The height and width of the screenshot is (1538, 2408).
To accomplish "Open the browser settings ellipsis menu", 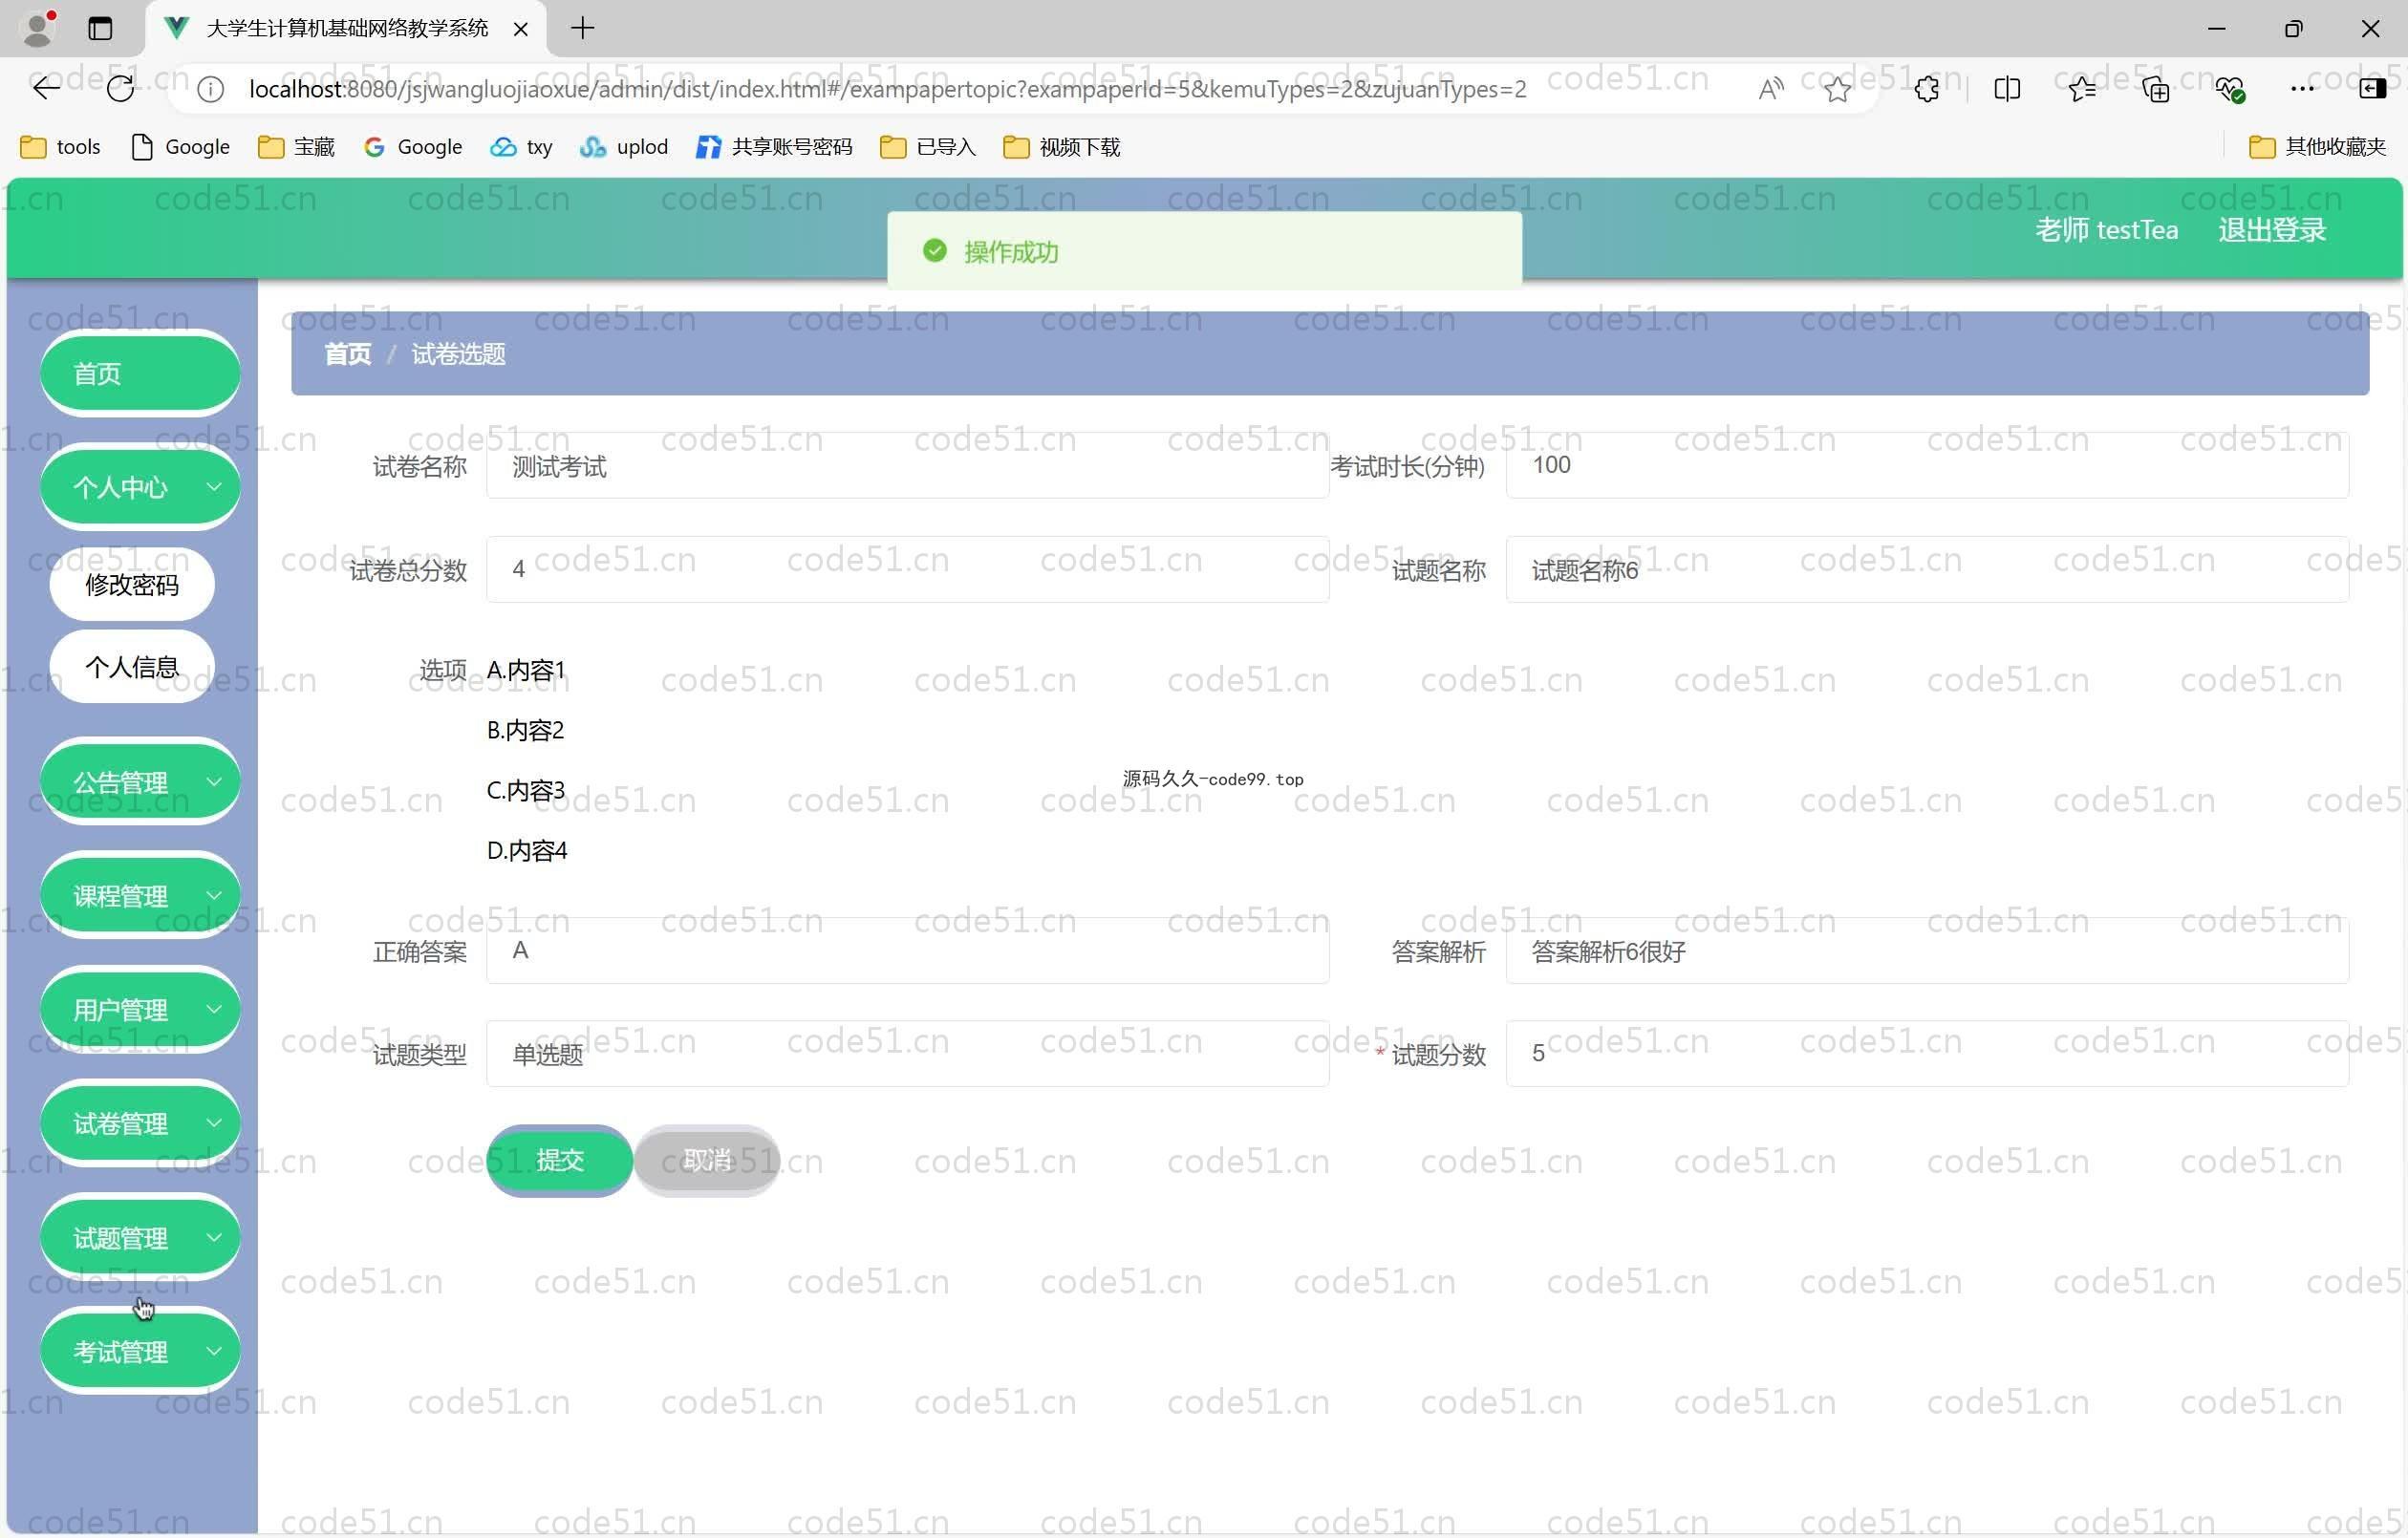I will point(2301,89).
